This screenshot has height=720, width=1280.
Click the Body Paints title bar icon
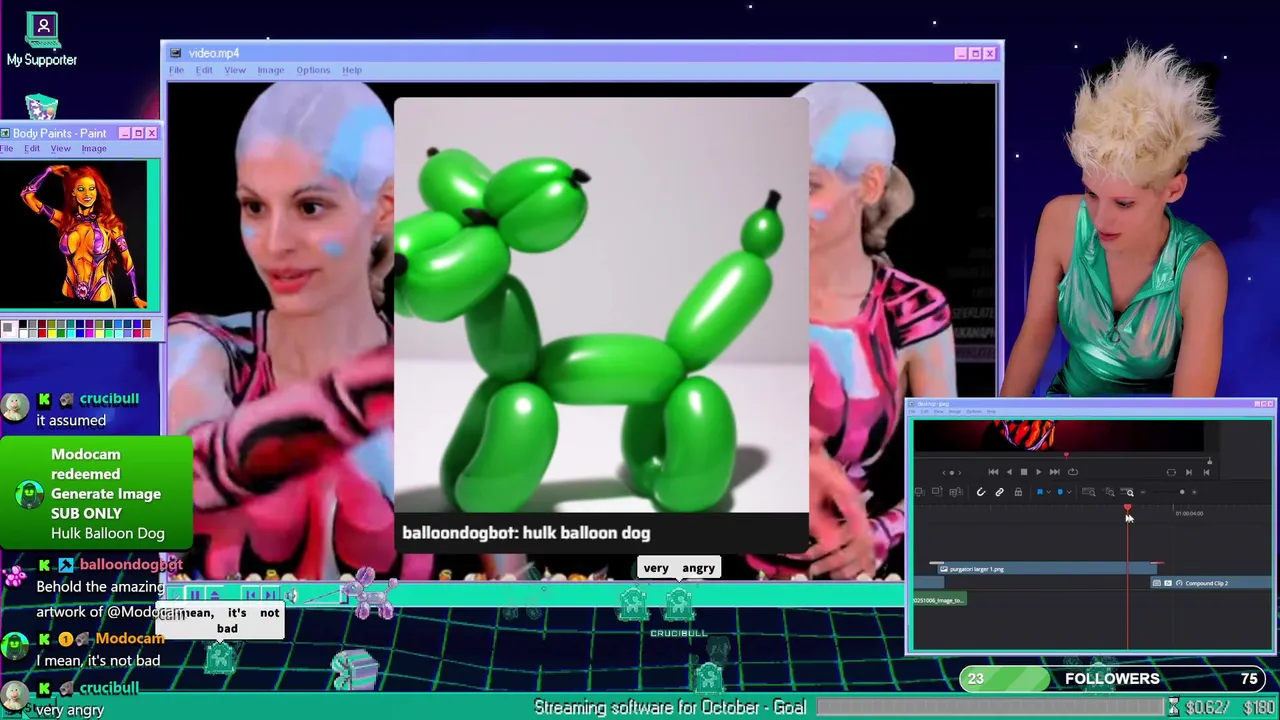[5, 133]
